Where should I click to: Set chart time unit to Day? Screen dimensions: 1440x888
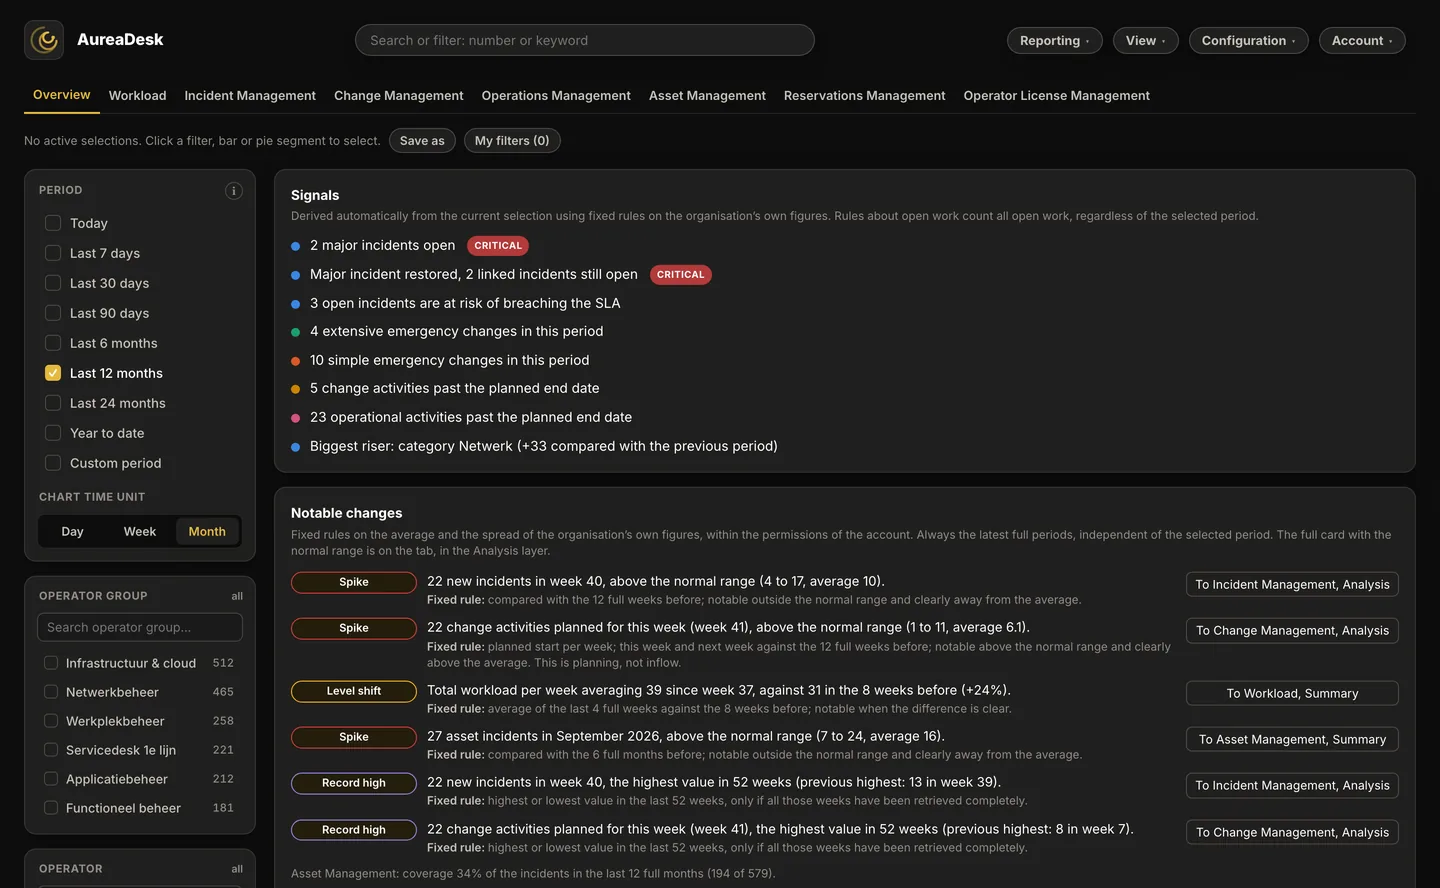72,532
